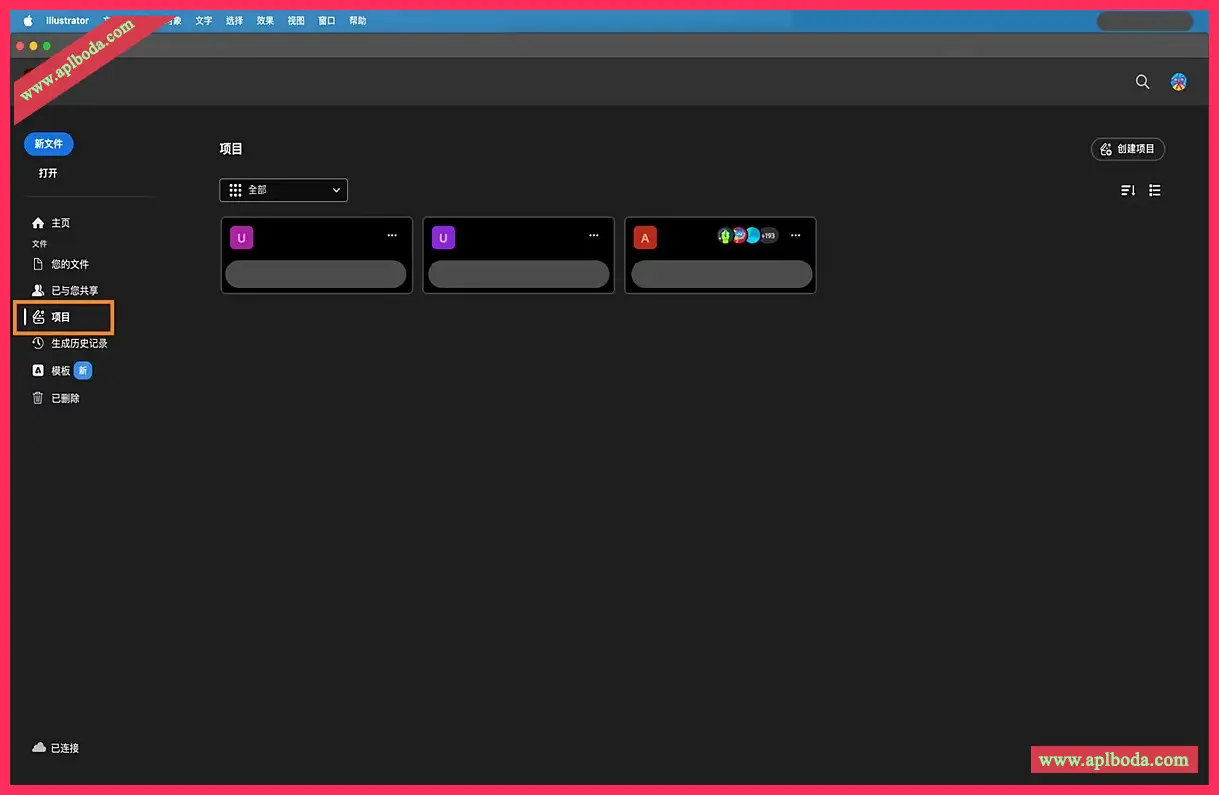Open 模板 templates in sidebar
Screen dimensions: 1219x795
(x=61, y=370)
